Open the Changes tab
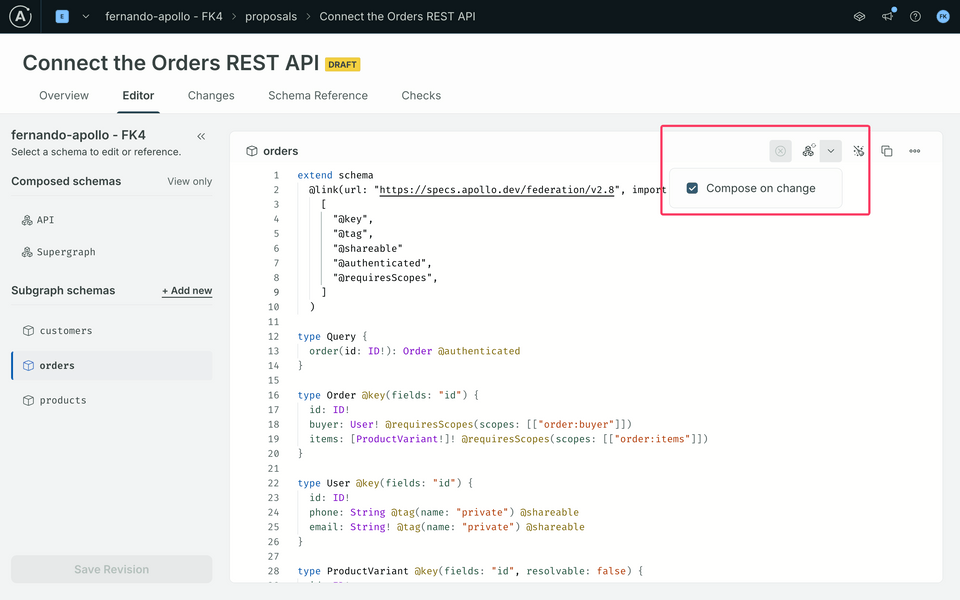The image size is (960, 600). [211, 96]
